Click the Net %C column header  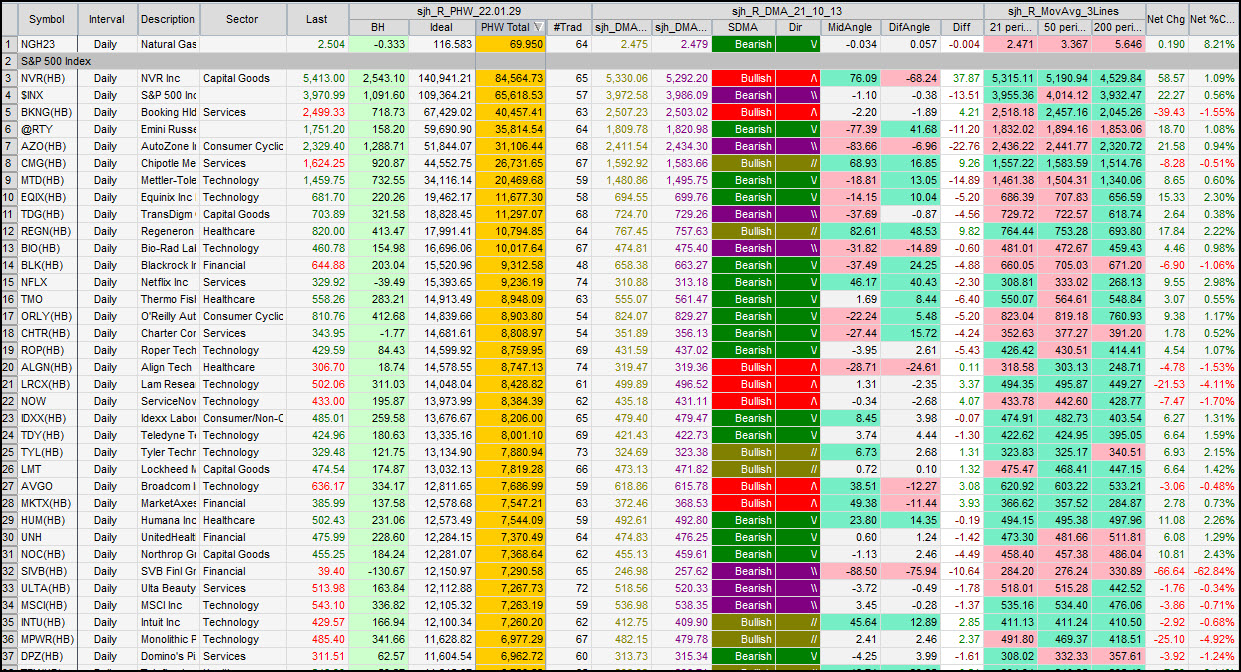(x=1213, y=19)
